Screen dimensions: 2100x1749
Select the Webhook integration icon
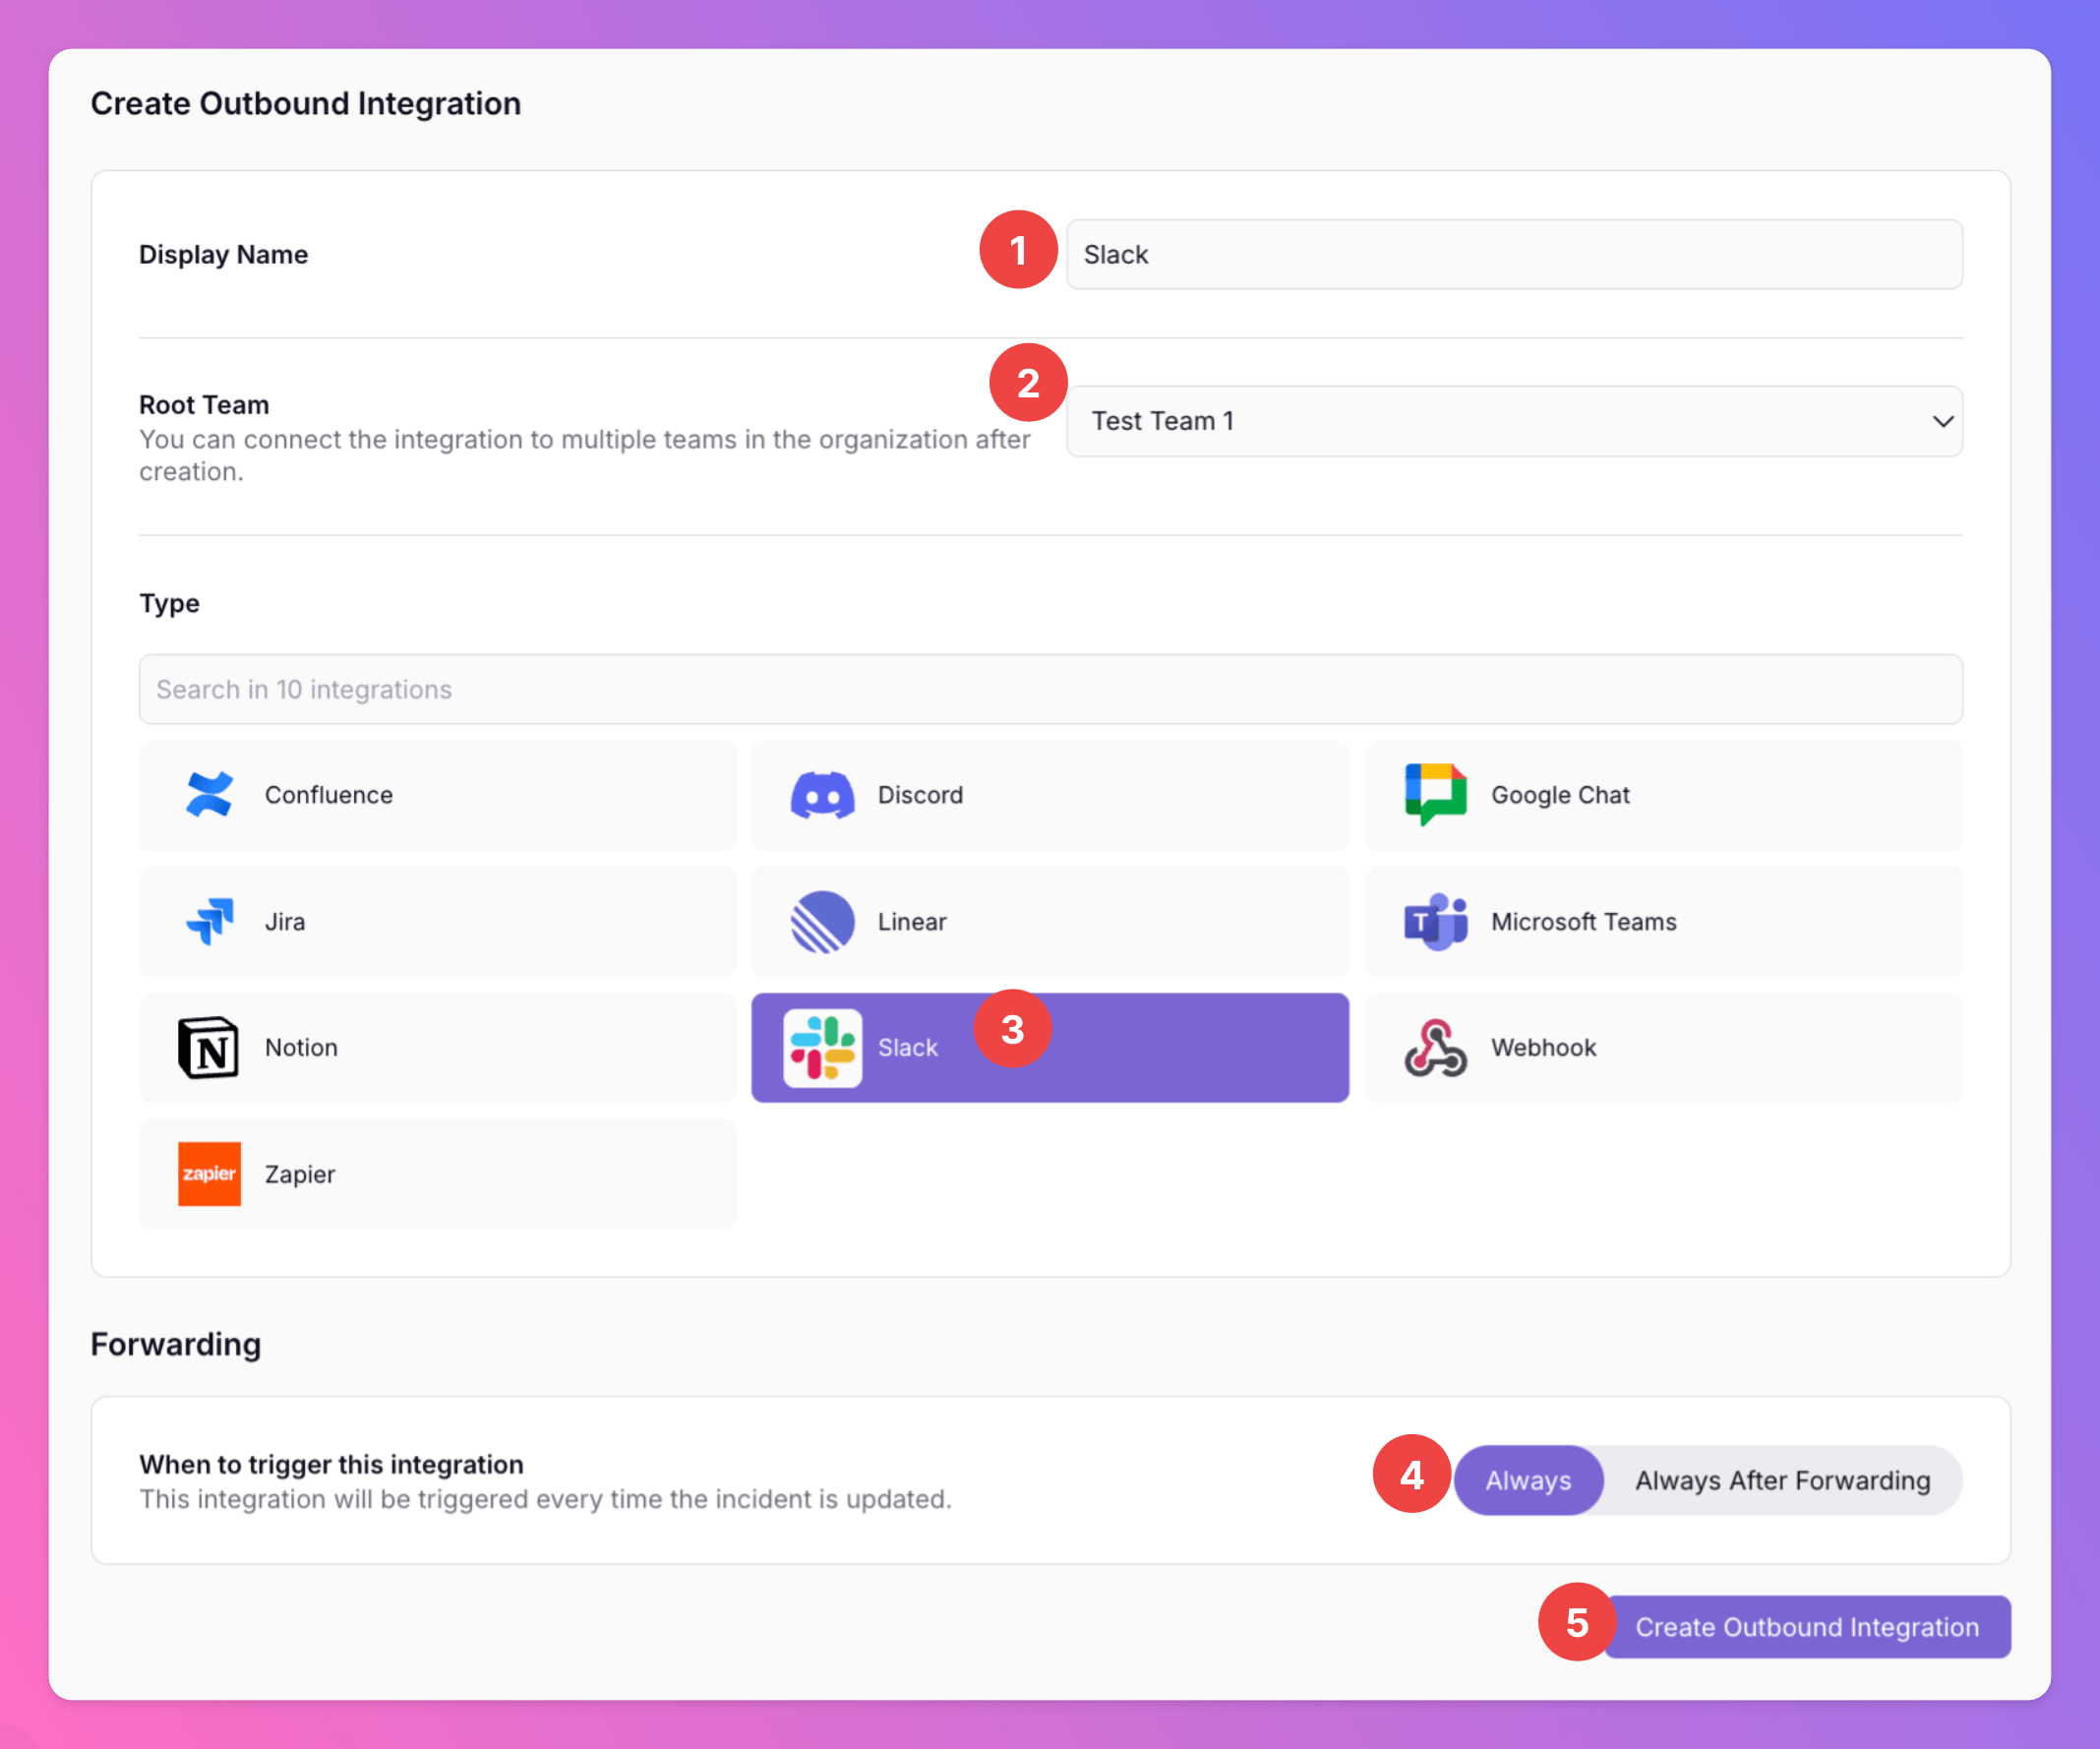(x=1435, y=1048)
